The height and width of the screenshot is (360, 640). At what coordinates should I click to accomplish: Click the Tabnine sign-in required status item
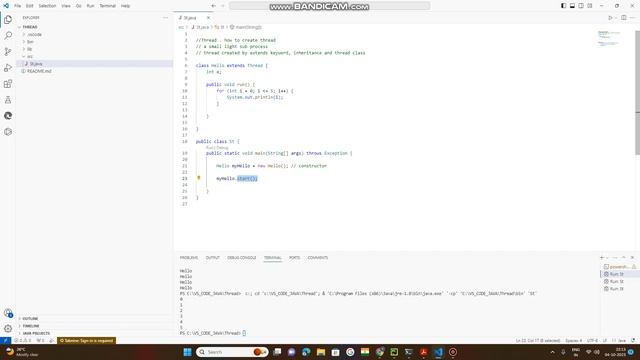pos(87,340)
